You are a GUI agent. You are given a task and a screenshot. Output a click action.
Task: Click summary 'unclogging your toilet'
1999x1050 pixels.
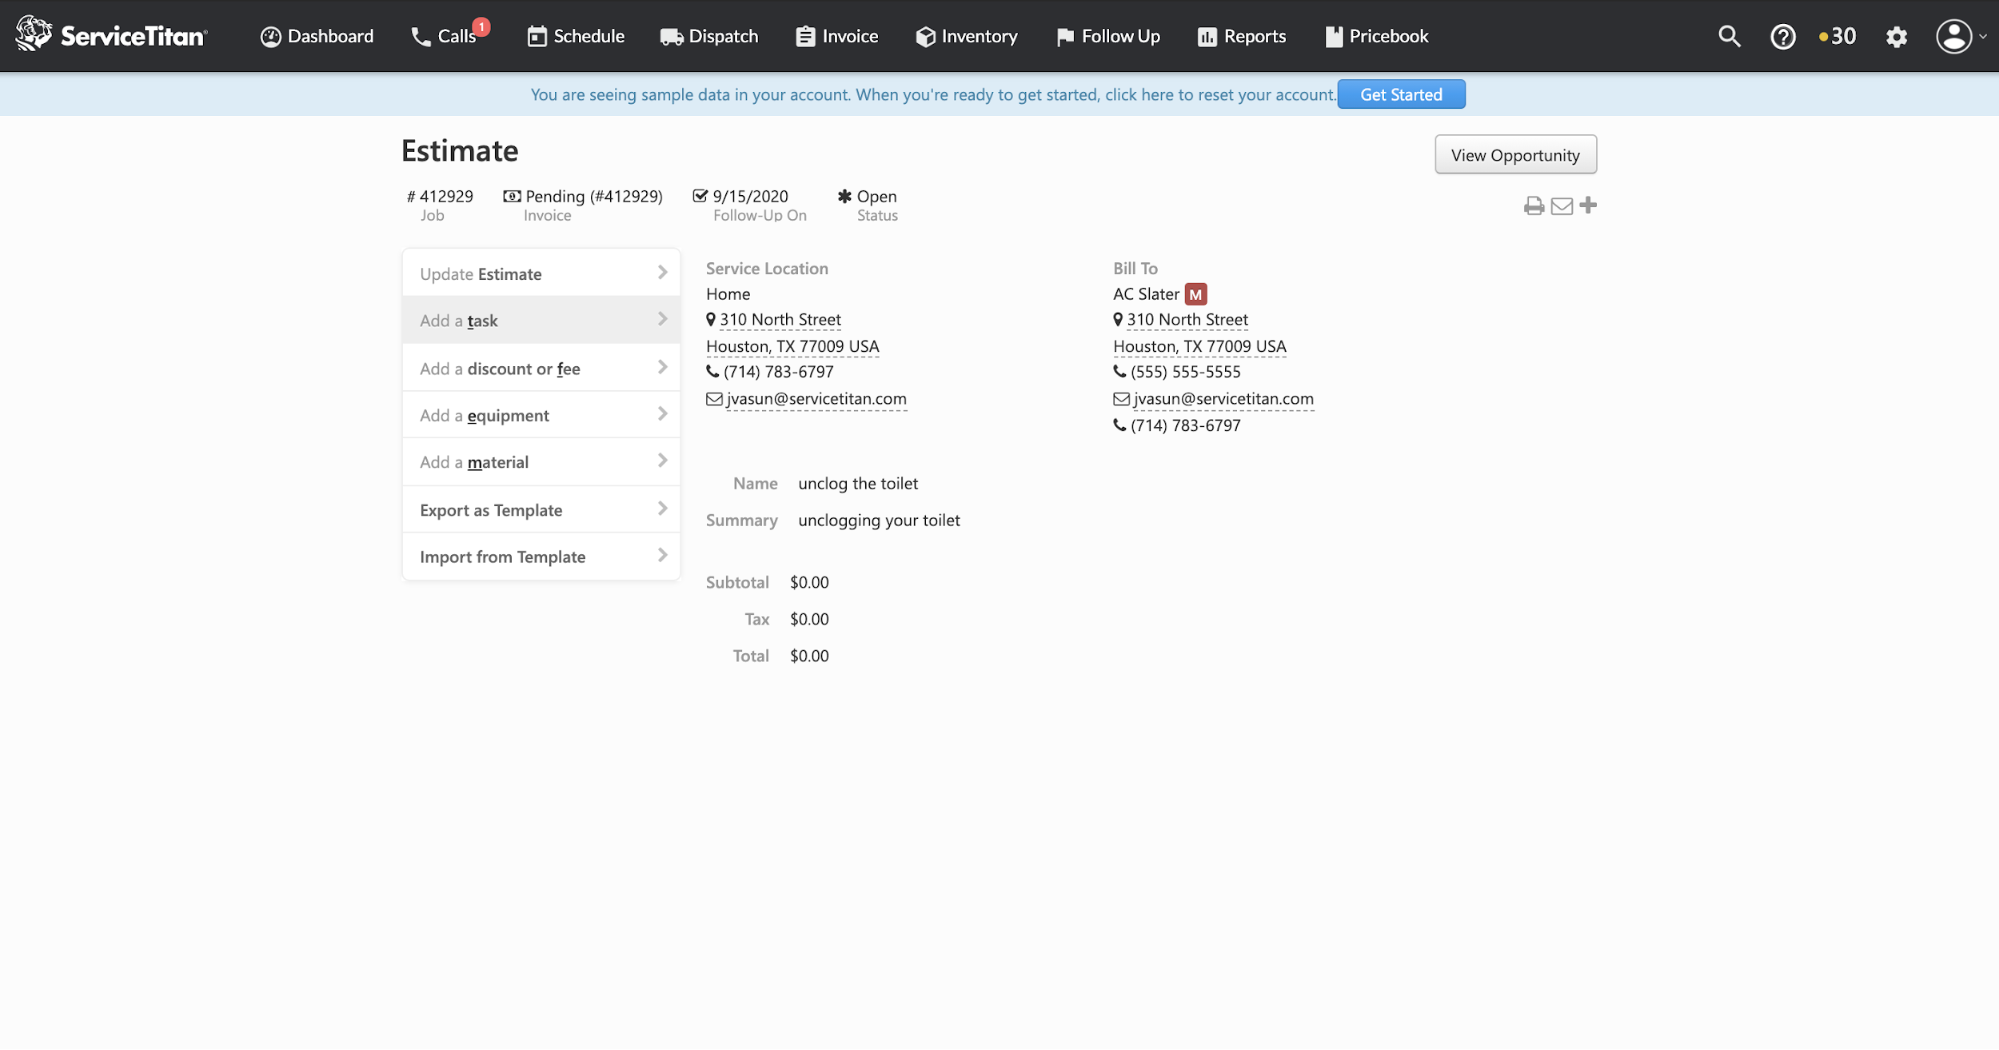pyautogui.click(x=879, y=521)
